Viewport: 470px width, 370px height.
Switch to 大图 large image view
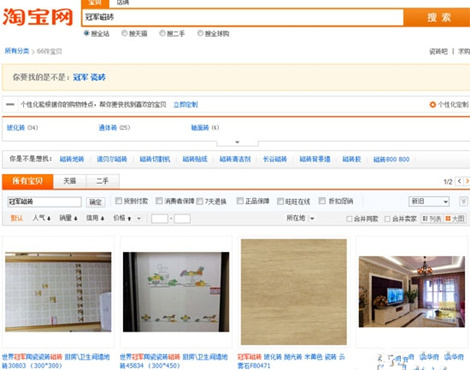coord(455,219)
